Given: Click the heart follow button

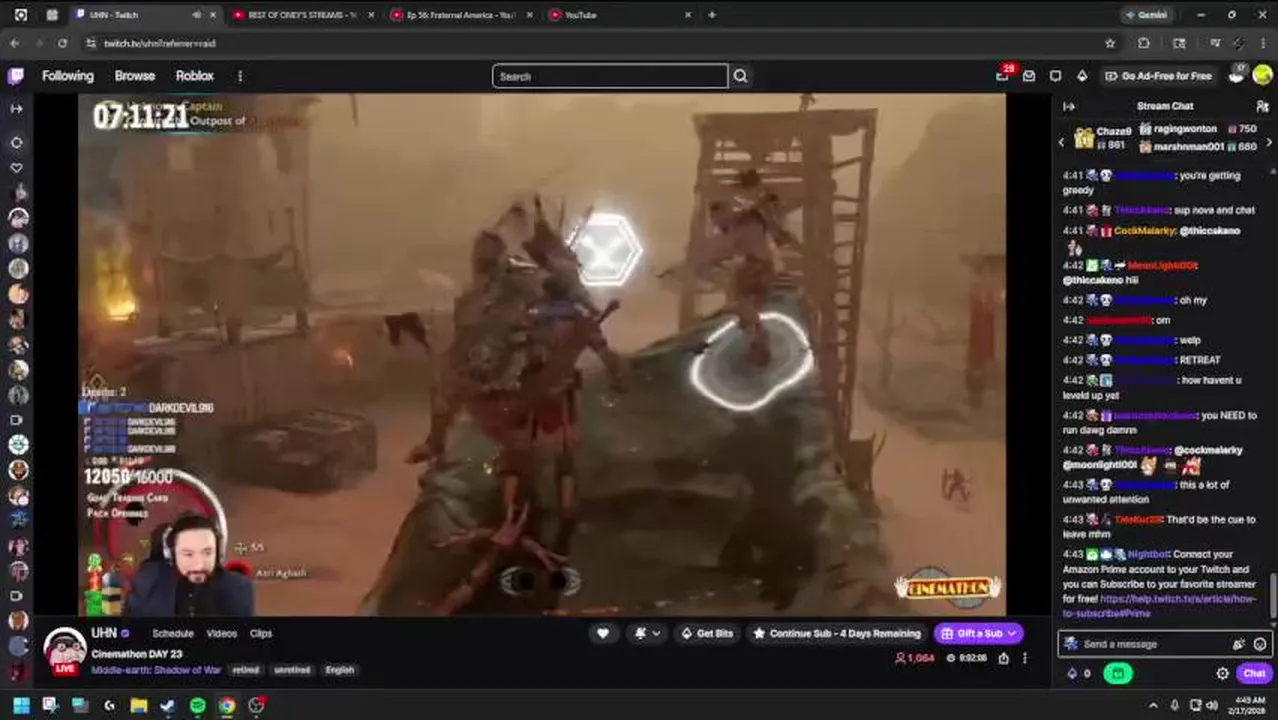Looking at the screenshot, I should (603, 633).
